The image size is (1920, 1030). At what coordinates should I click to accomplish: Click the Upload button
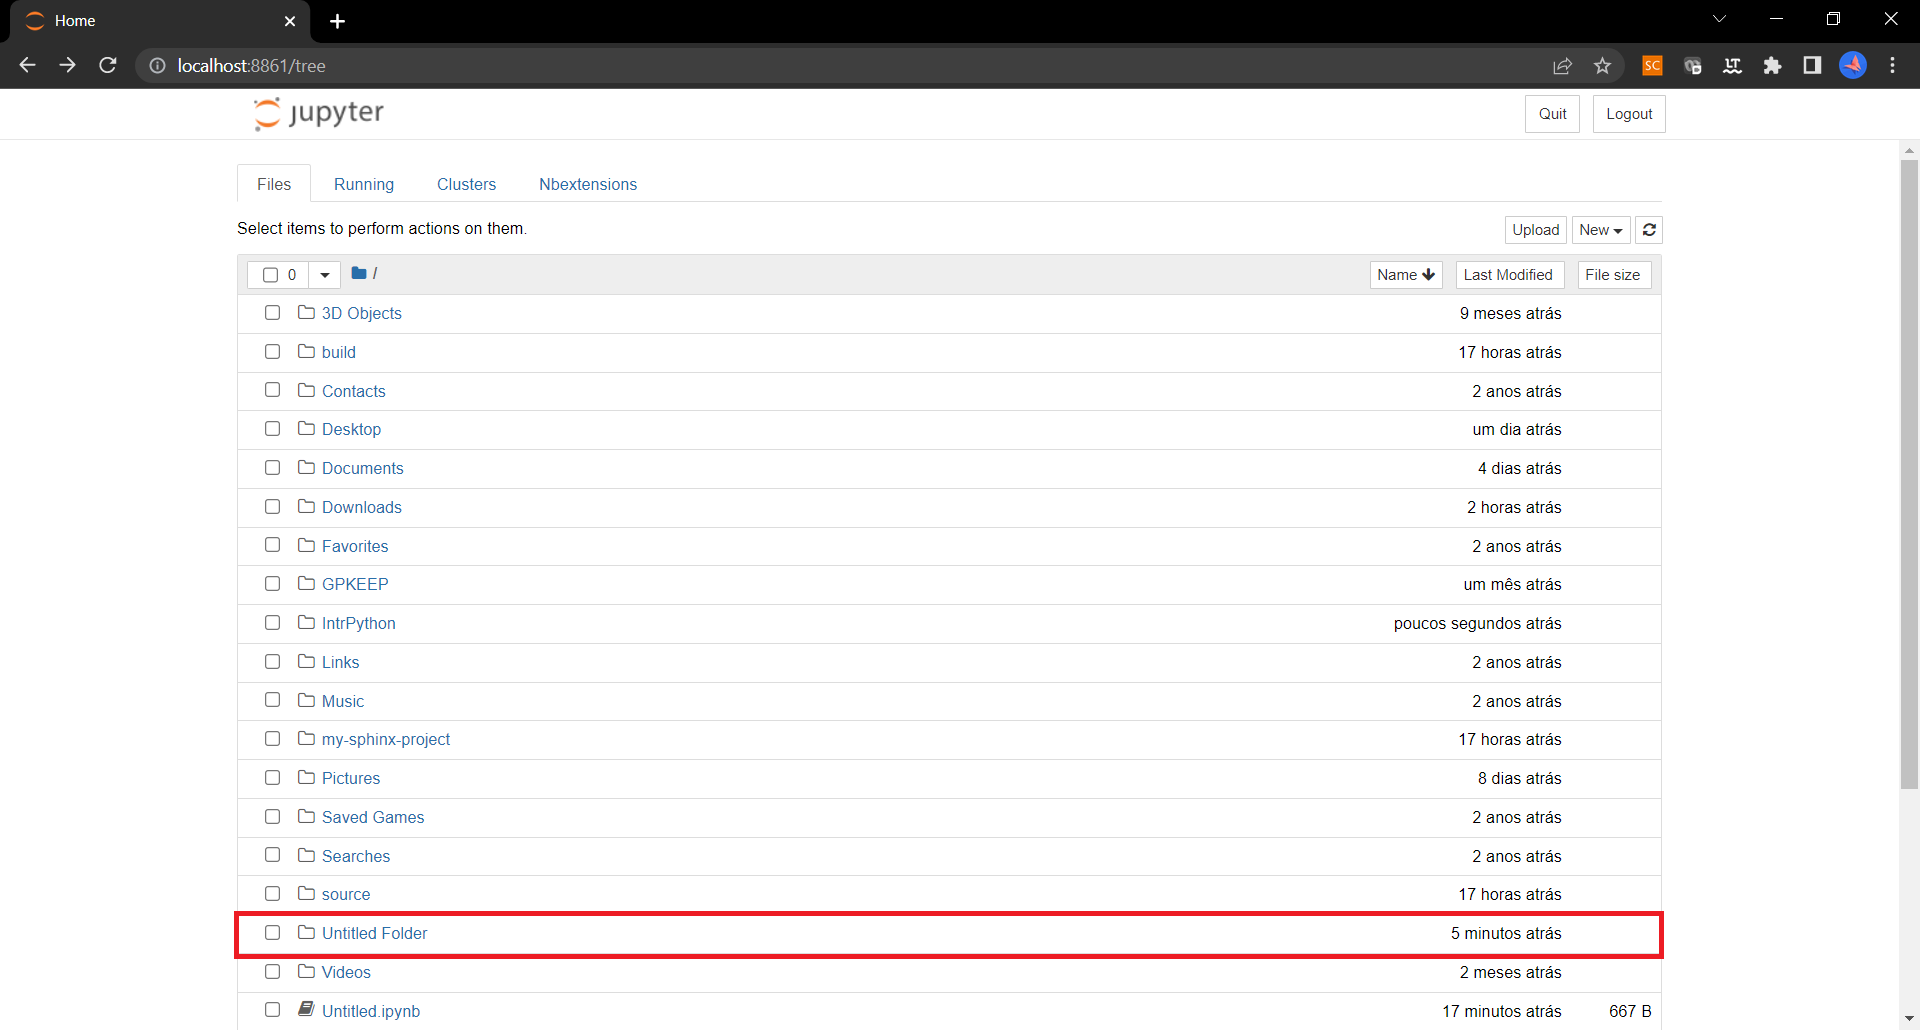pos(1536,230)
